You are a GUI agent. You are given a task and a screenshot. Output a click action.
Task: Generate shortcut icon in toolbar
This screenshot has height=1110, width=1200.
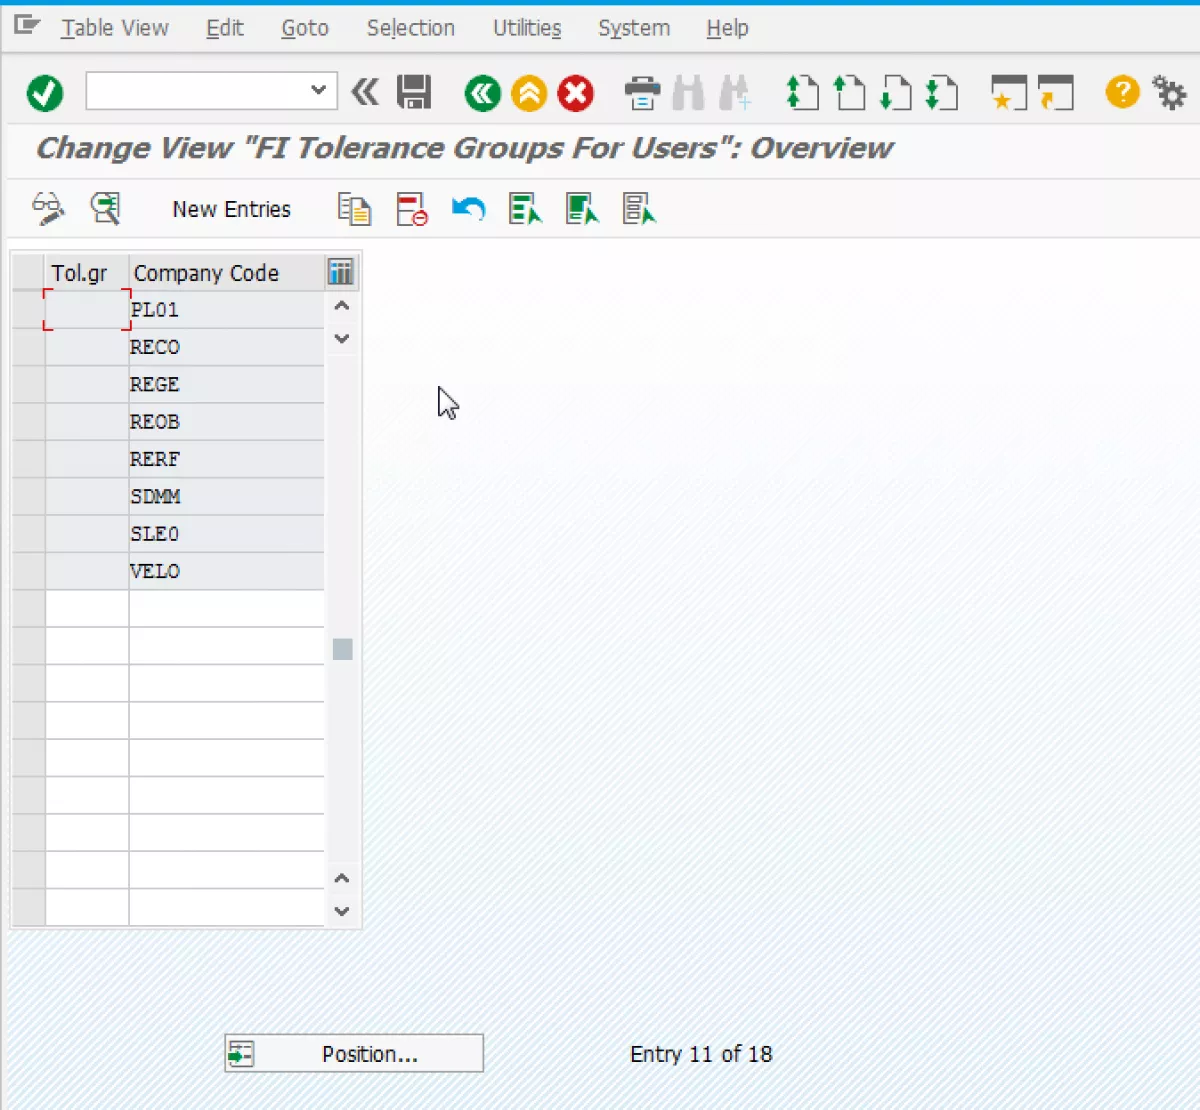click(1056, 93)
